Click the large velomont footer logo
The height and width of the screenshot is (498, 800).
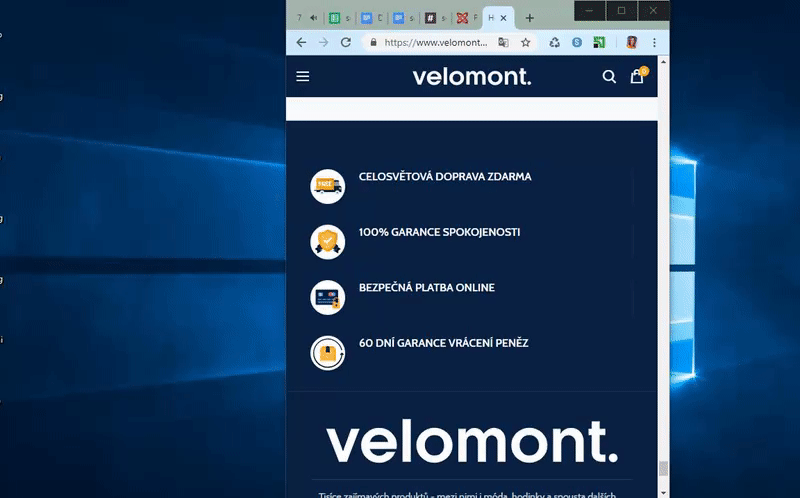pos(472,441)
